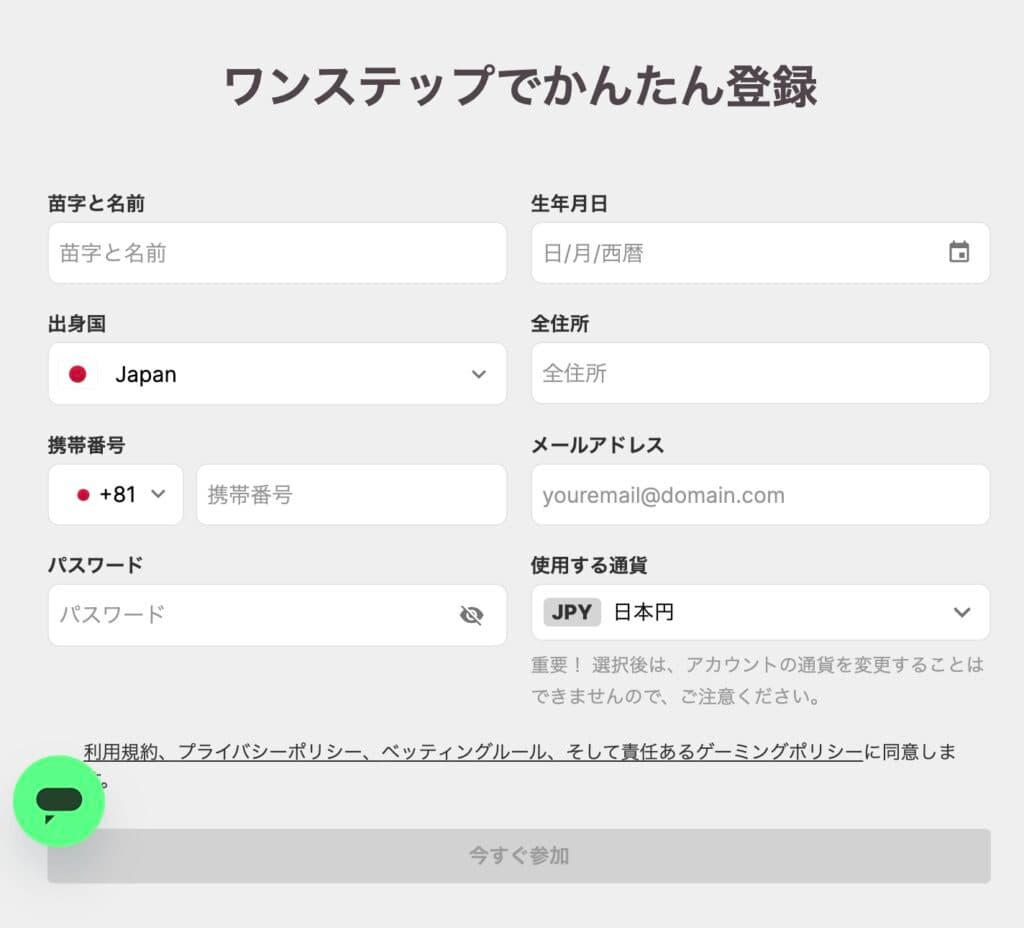Viewport: 1024px width, 928px height.
Task: Select the 携帯番号 phone number input
Action: [351, 495]
